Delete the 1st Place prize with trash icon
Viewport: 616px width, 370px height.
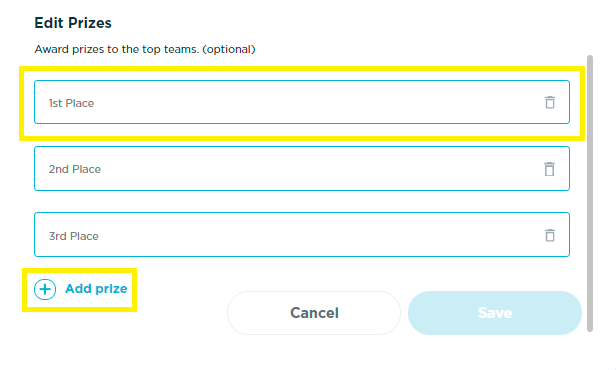(x=550, y=102)
